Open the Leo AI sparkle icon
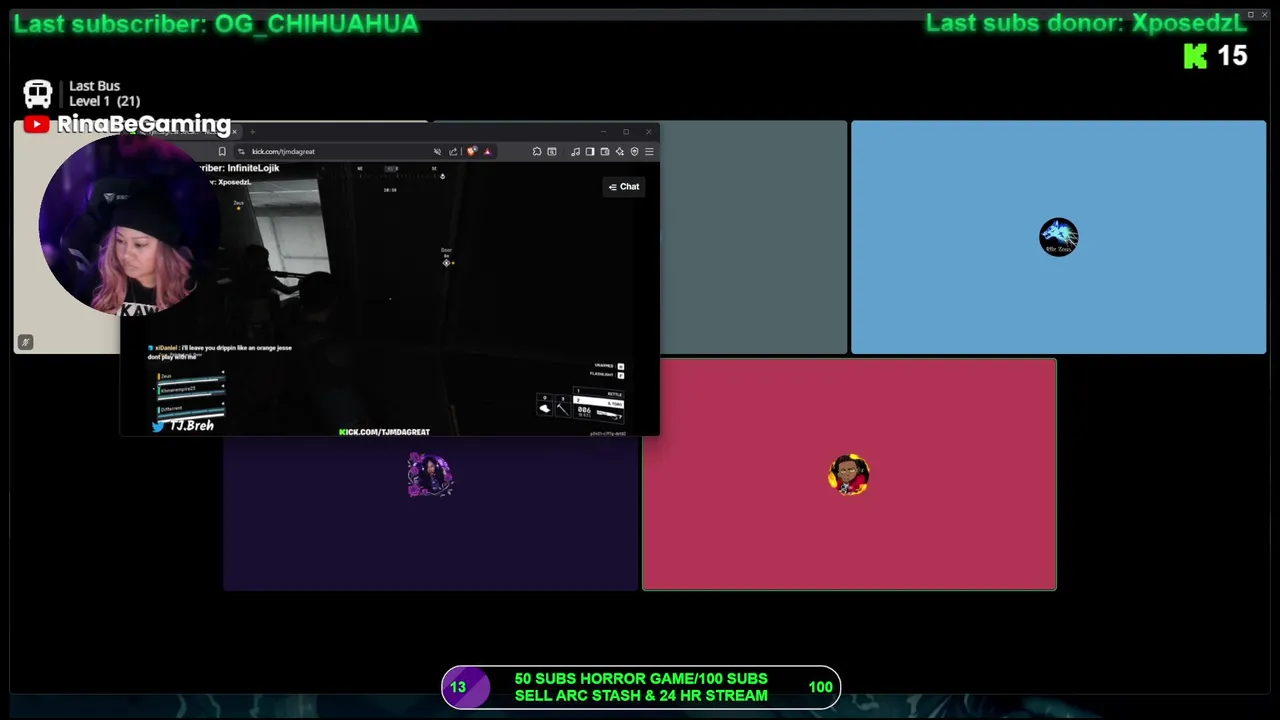 (x=620, y=152)
